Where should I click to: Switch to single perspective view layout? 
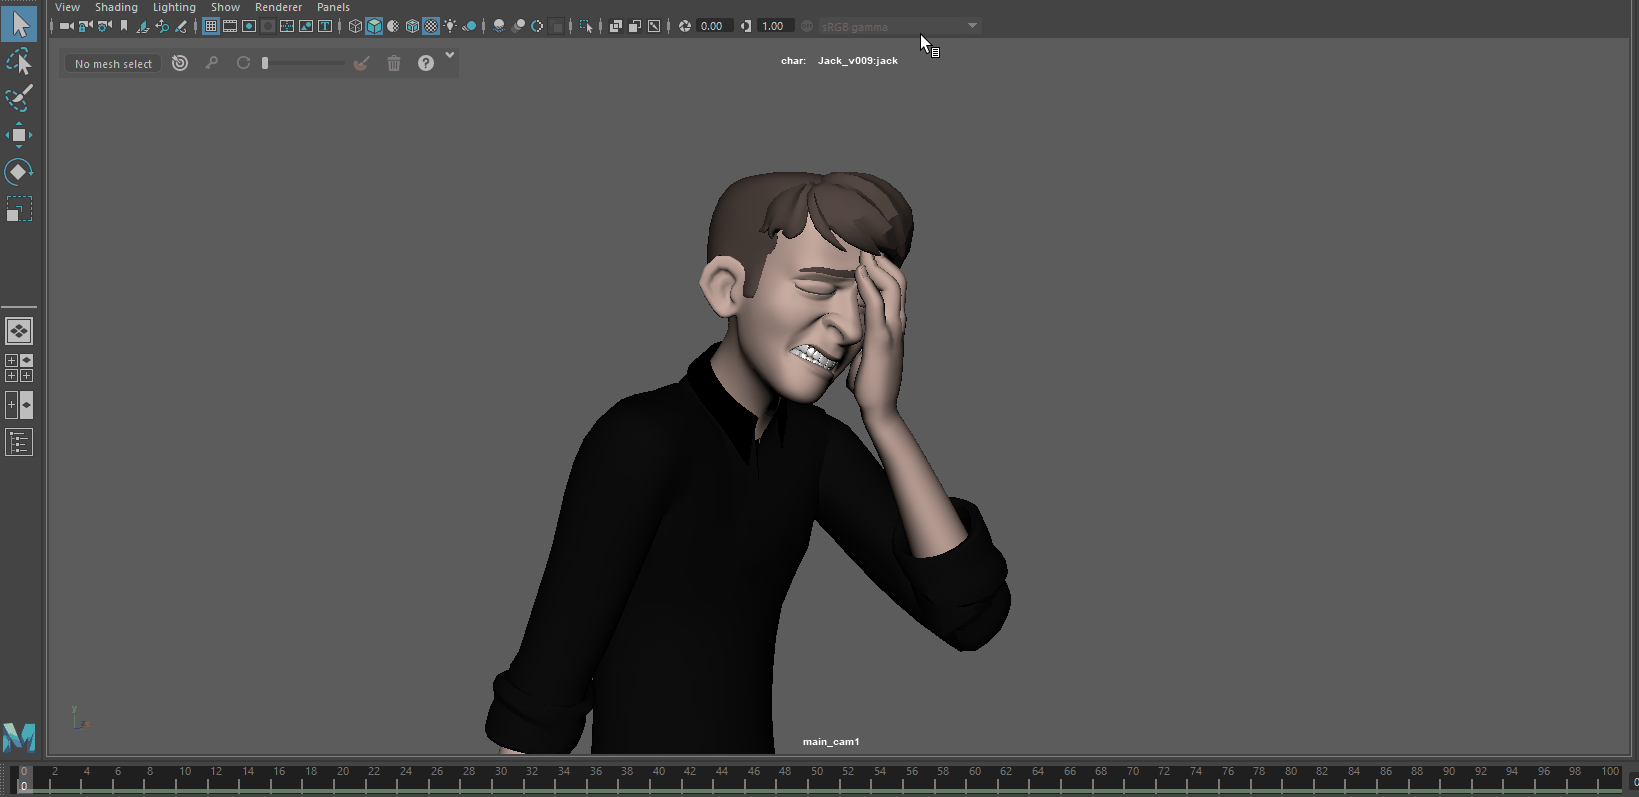[x=19, y=331]
